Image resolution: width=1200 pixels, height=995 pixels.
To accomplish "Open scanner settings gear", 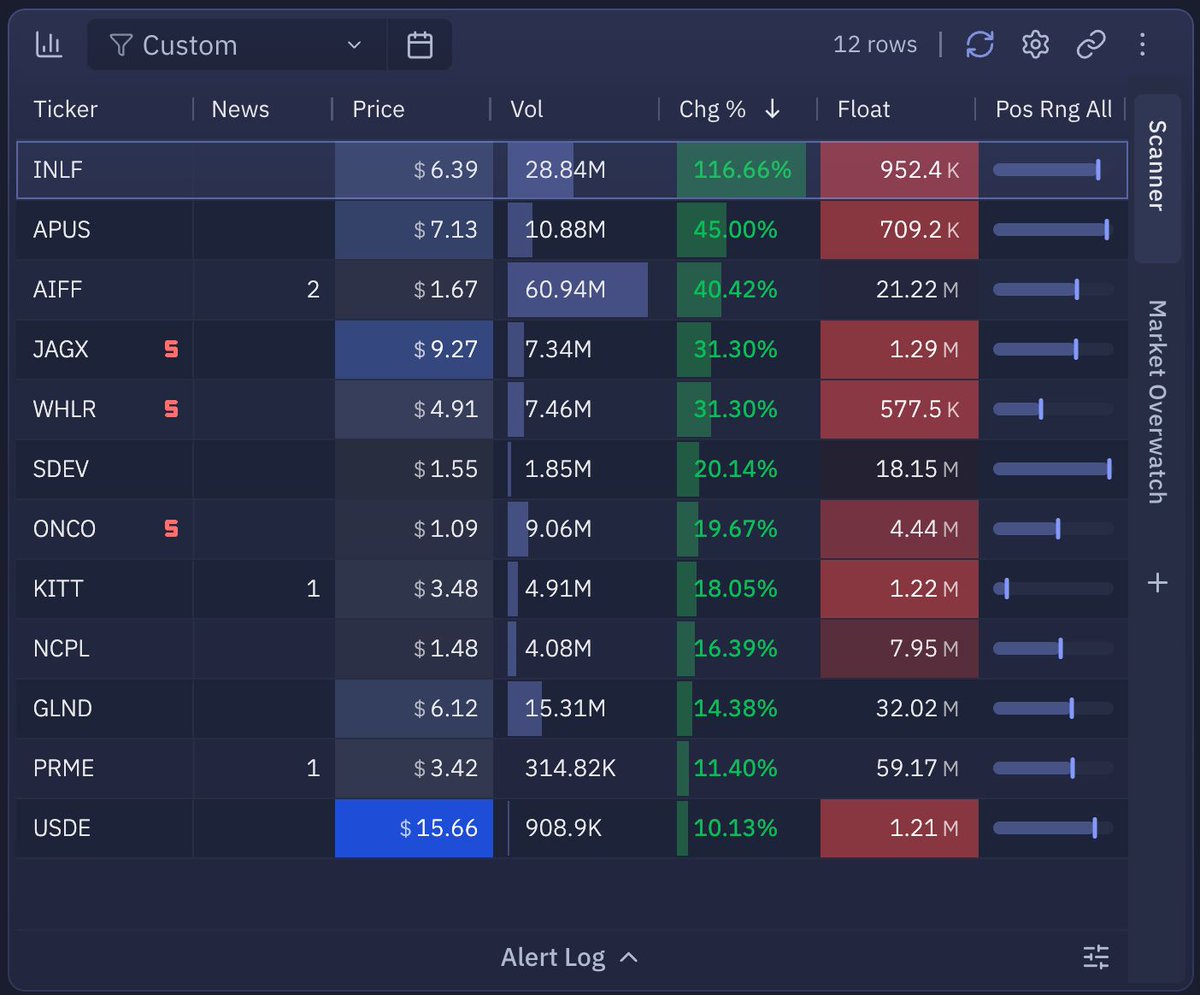I will [1035, 45].
